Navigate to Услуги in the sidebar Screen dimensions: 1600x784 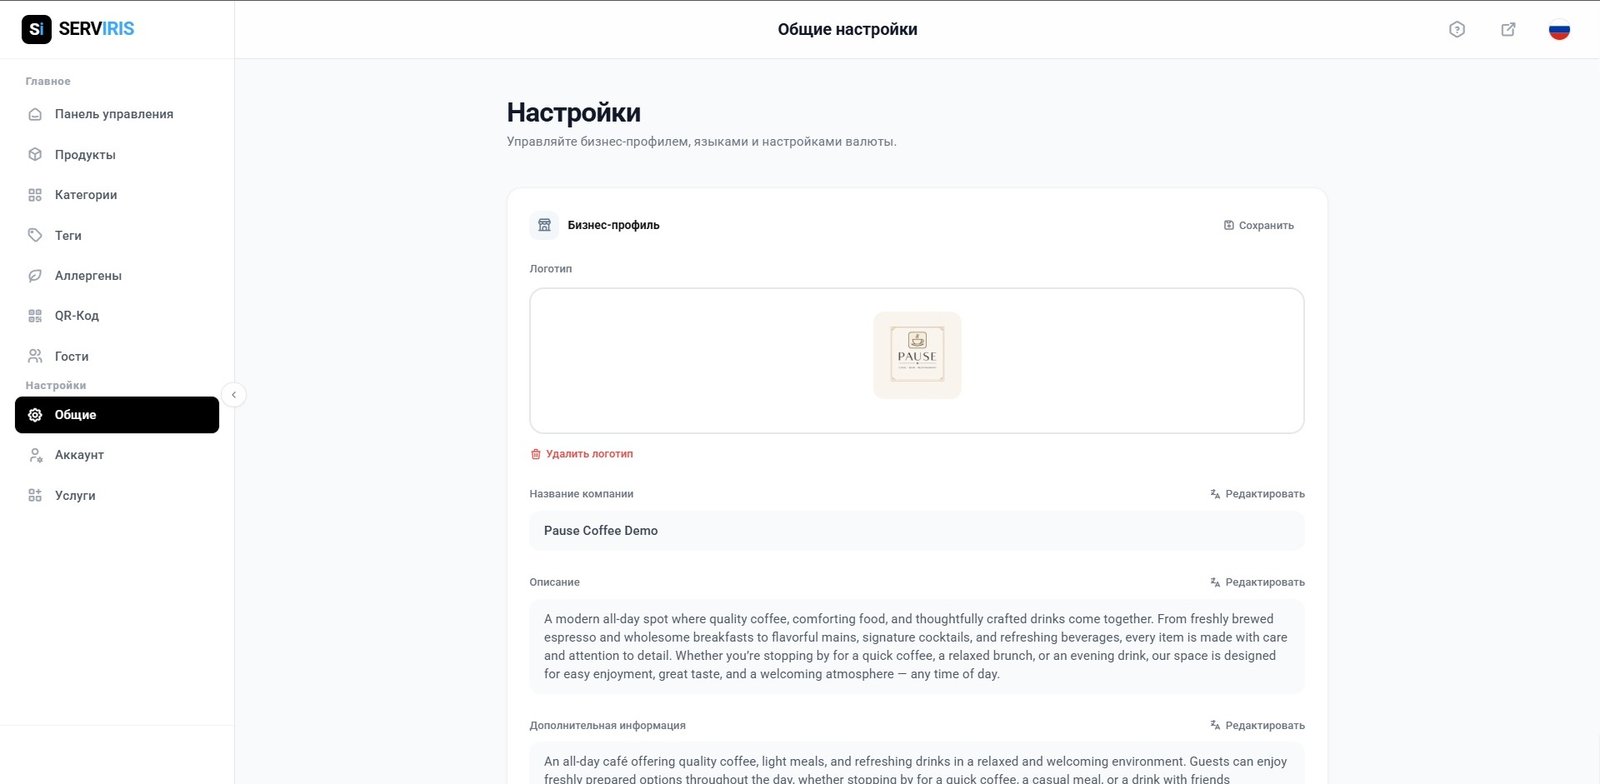pos(75,495)
